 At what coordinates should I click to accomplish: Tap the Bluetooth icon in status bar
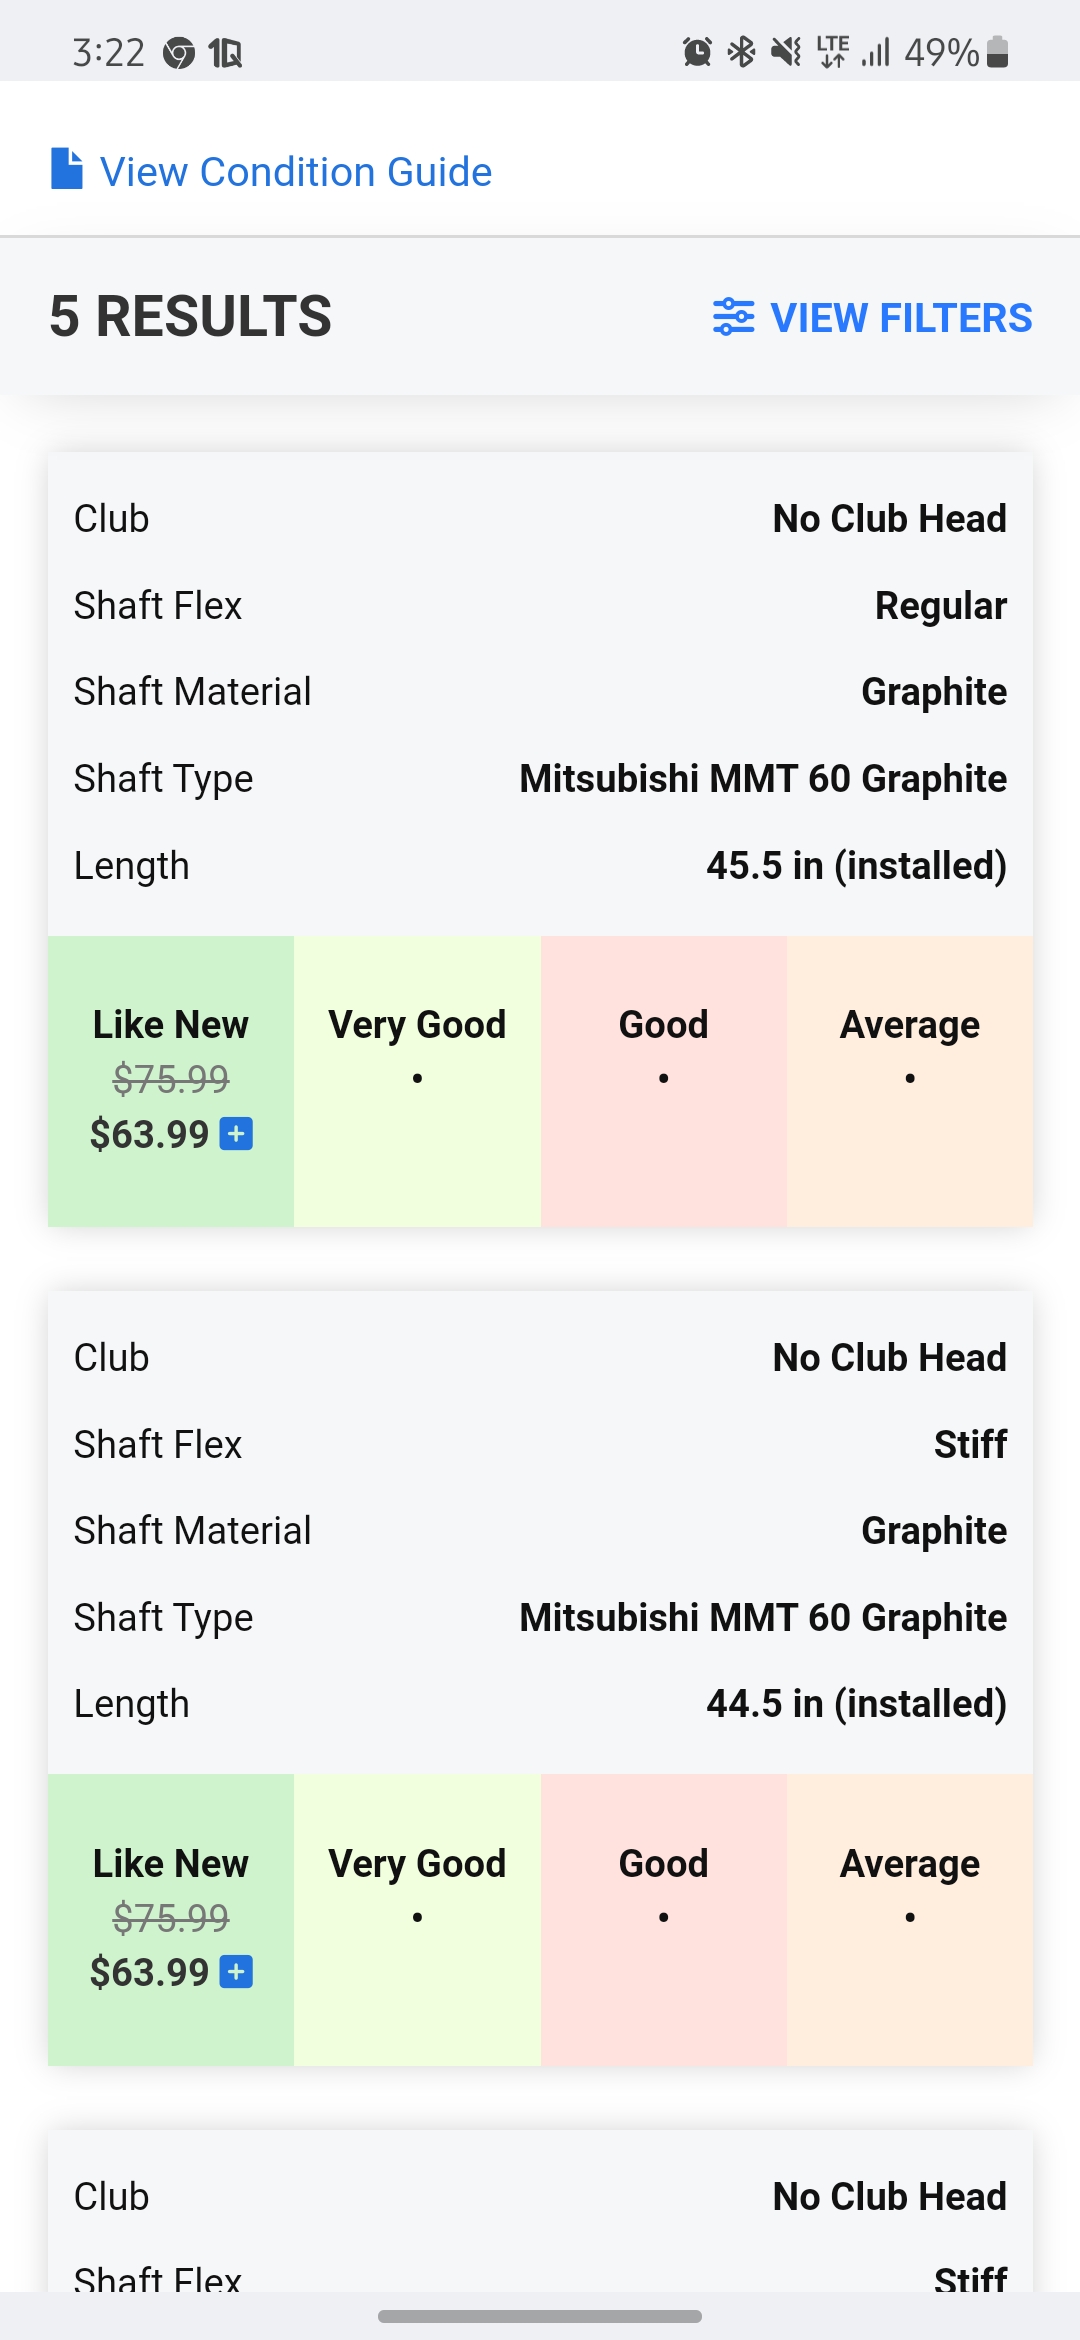point(741,51)
